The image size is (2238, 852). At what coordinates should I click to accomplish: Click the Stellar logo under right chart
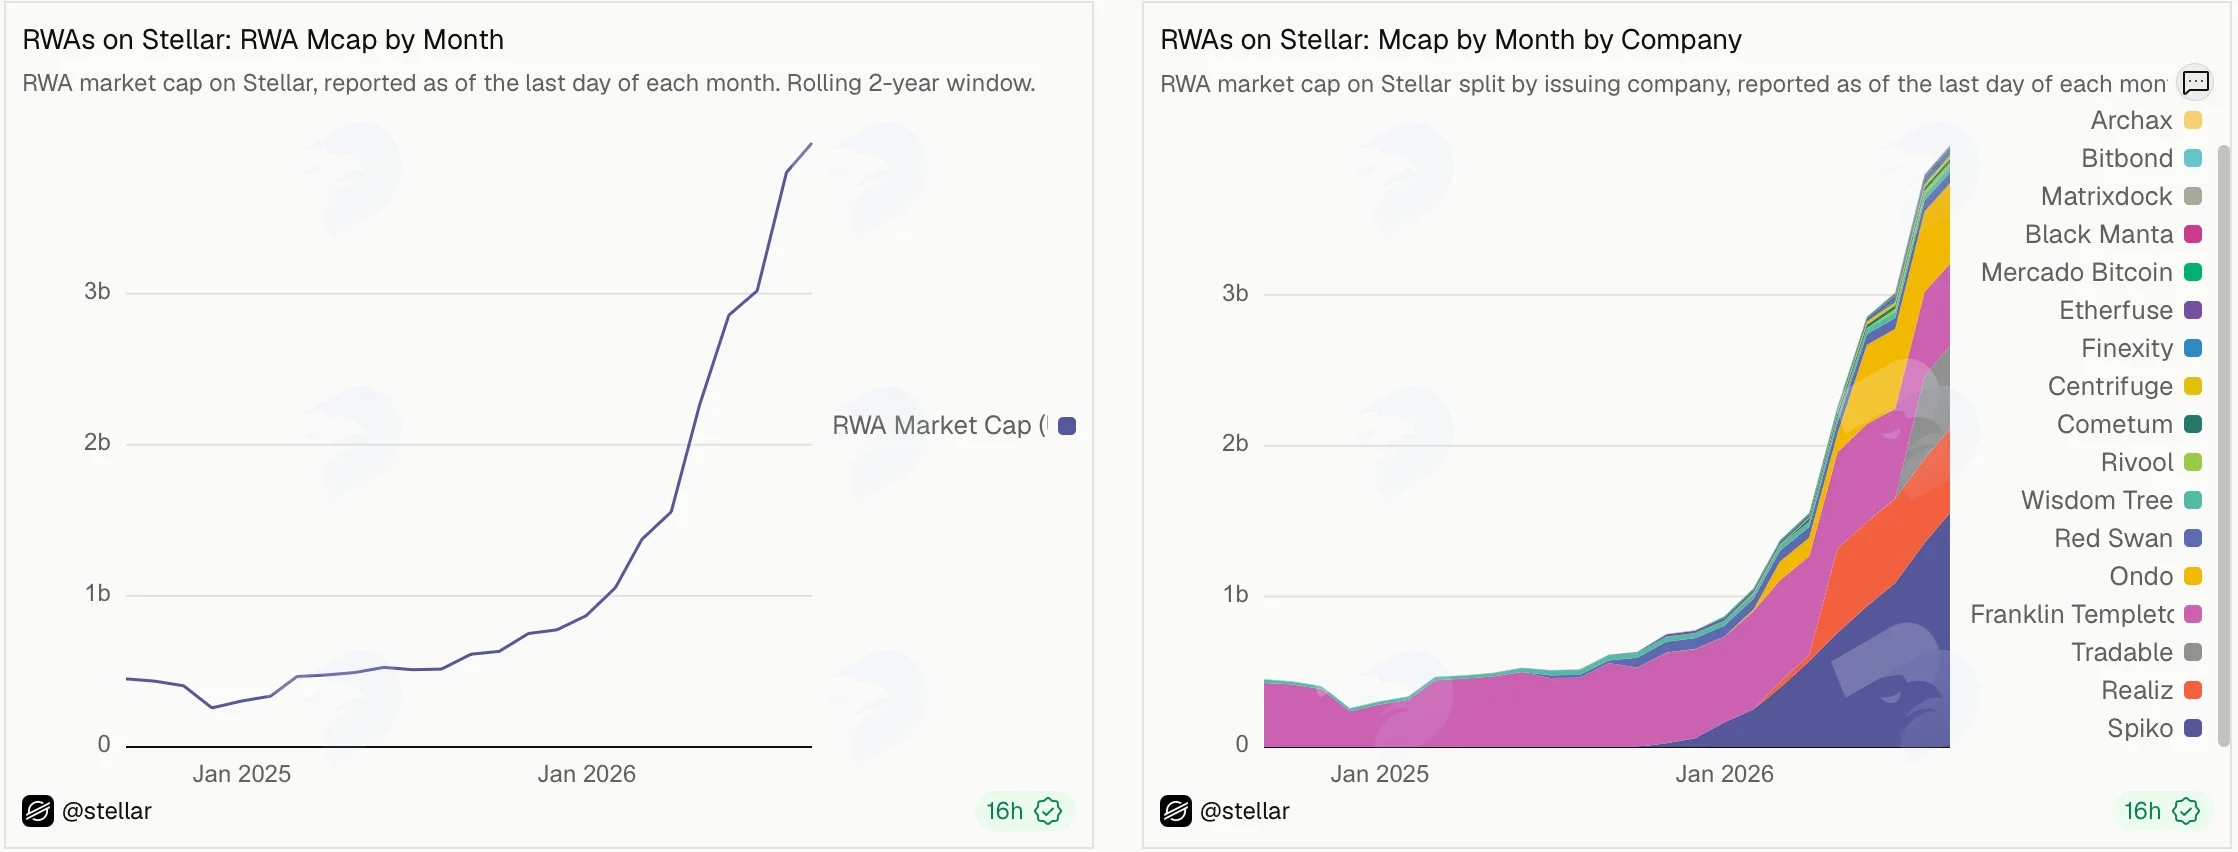click(1176, 811)
